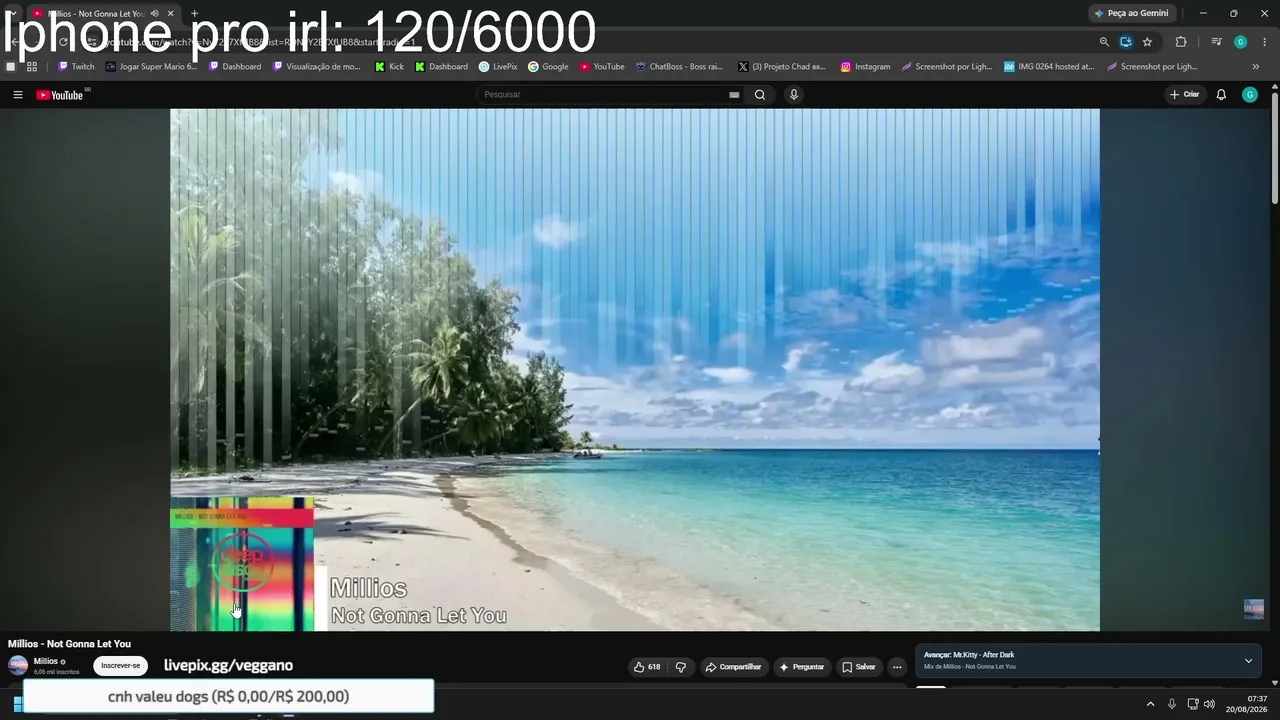Open the volume tray icon
The image size is (1280, 720).
pyautogui.click(x=1209, y=704)
